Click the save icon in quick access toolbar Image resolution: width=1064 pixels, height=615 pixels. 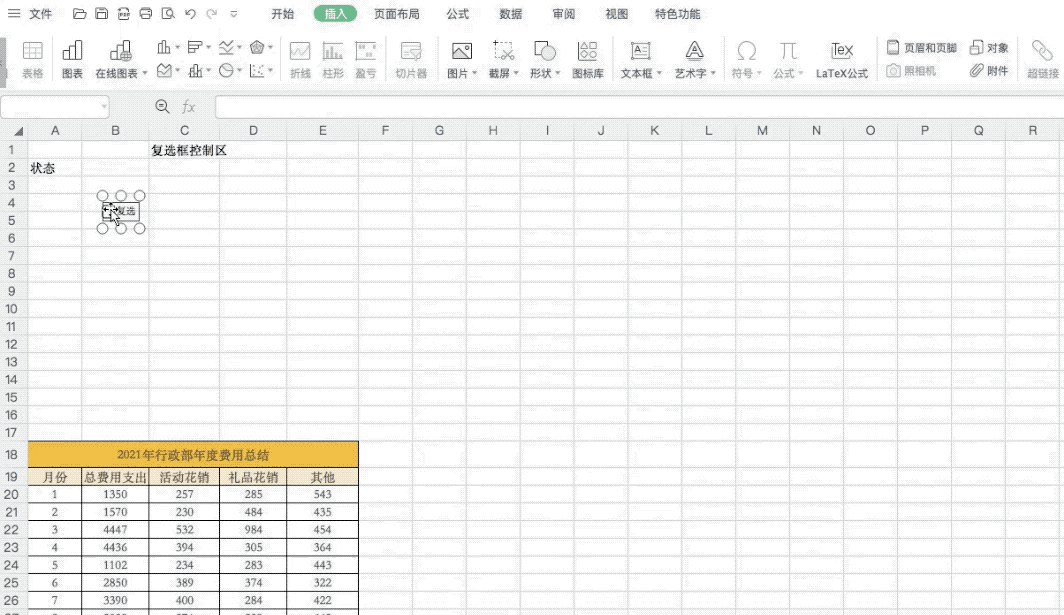click(102, 14)
